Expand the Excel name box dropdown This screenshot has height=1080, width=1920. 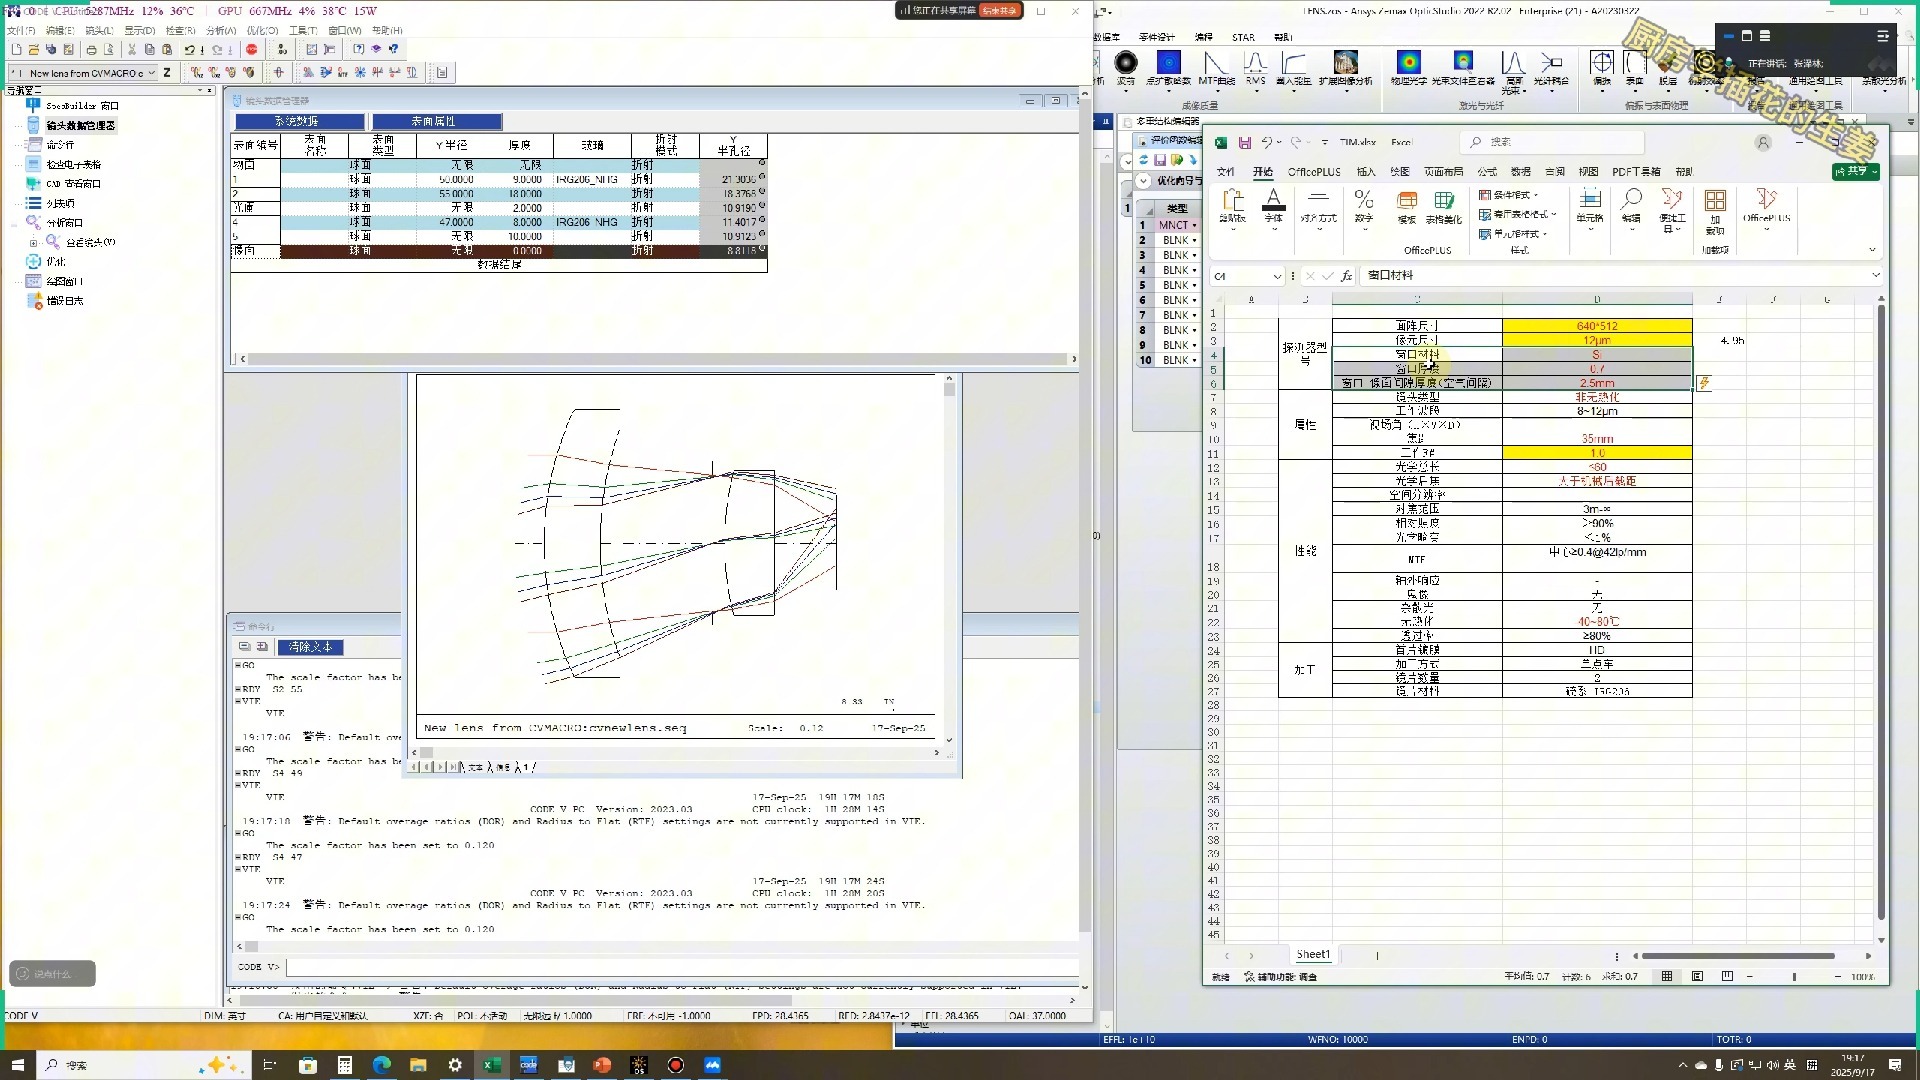click(x=1277, y=276)
